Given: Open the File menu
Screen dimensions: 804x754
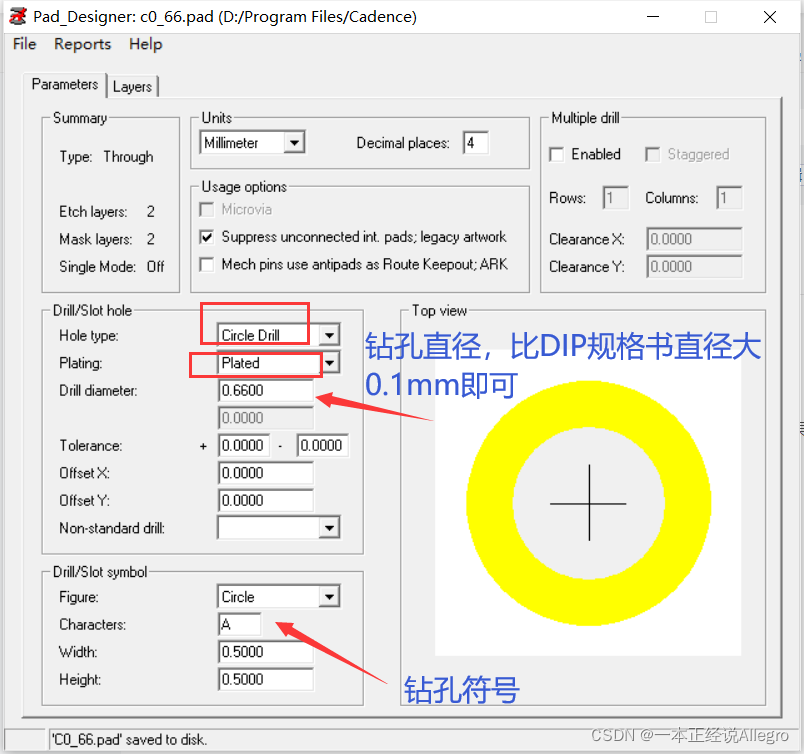Looking at the screenshot, I should click(23, 44).
